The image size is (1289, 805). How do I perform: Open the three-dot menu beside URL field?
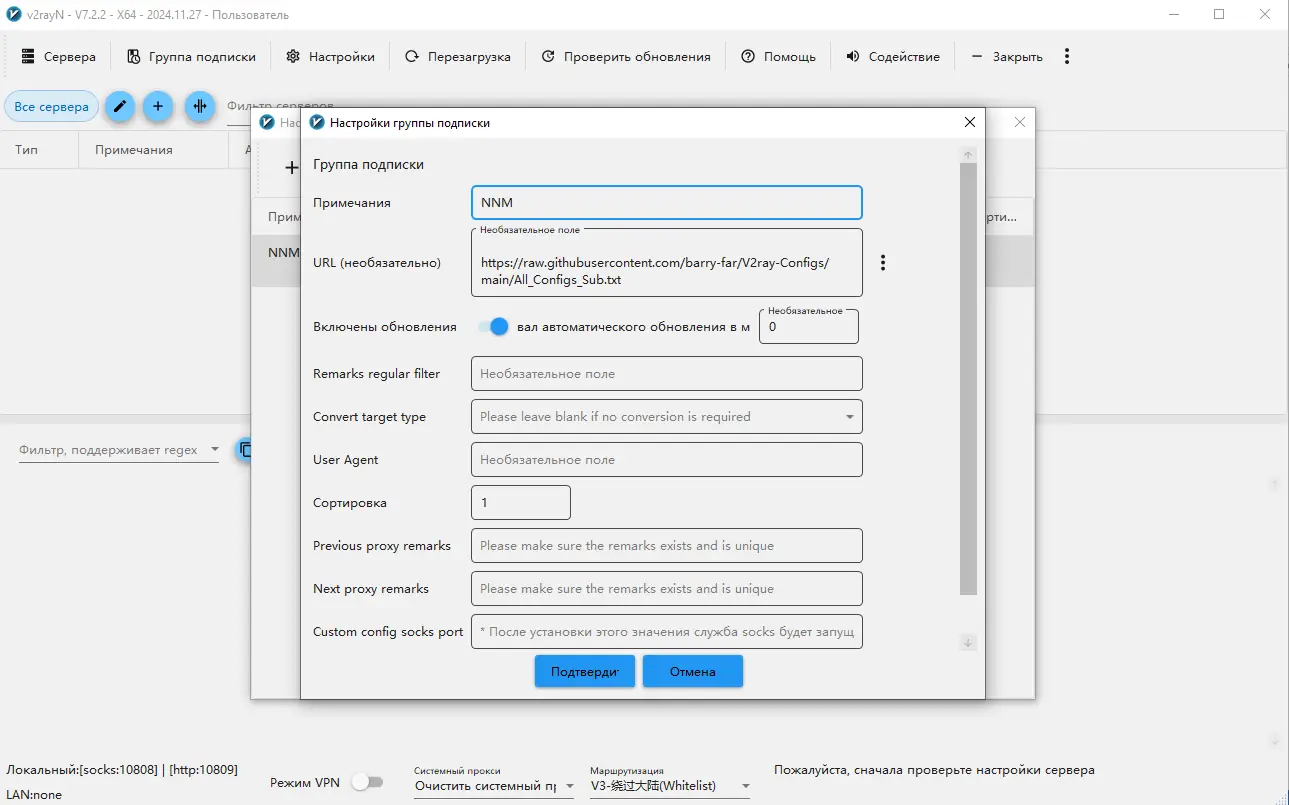(882, 263)
